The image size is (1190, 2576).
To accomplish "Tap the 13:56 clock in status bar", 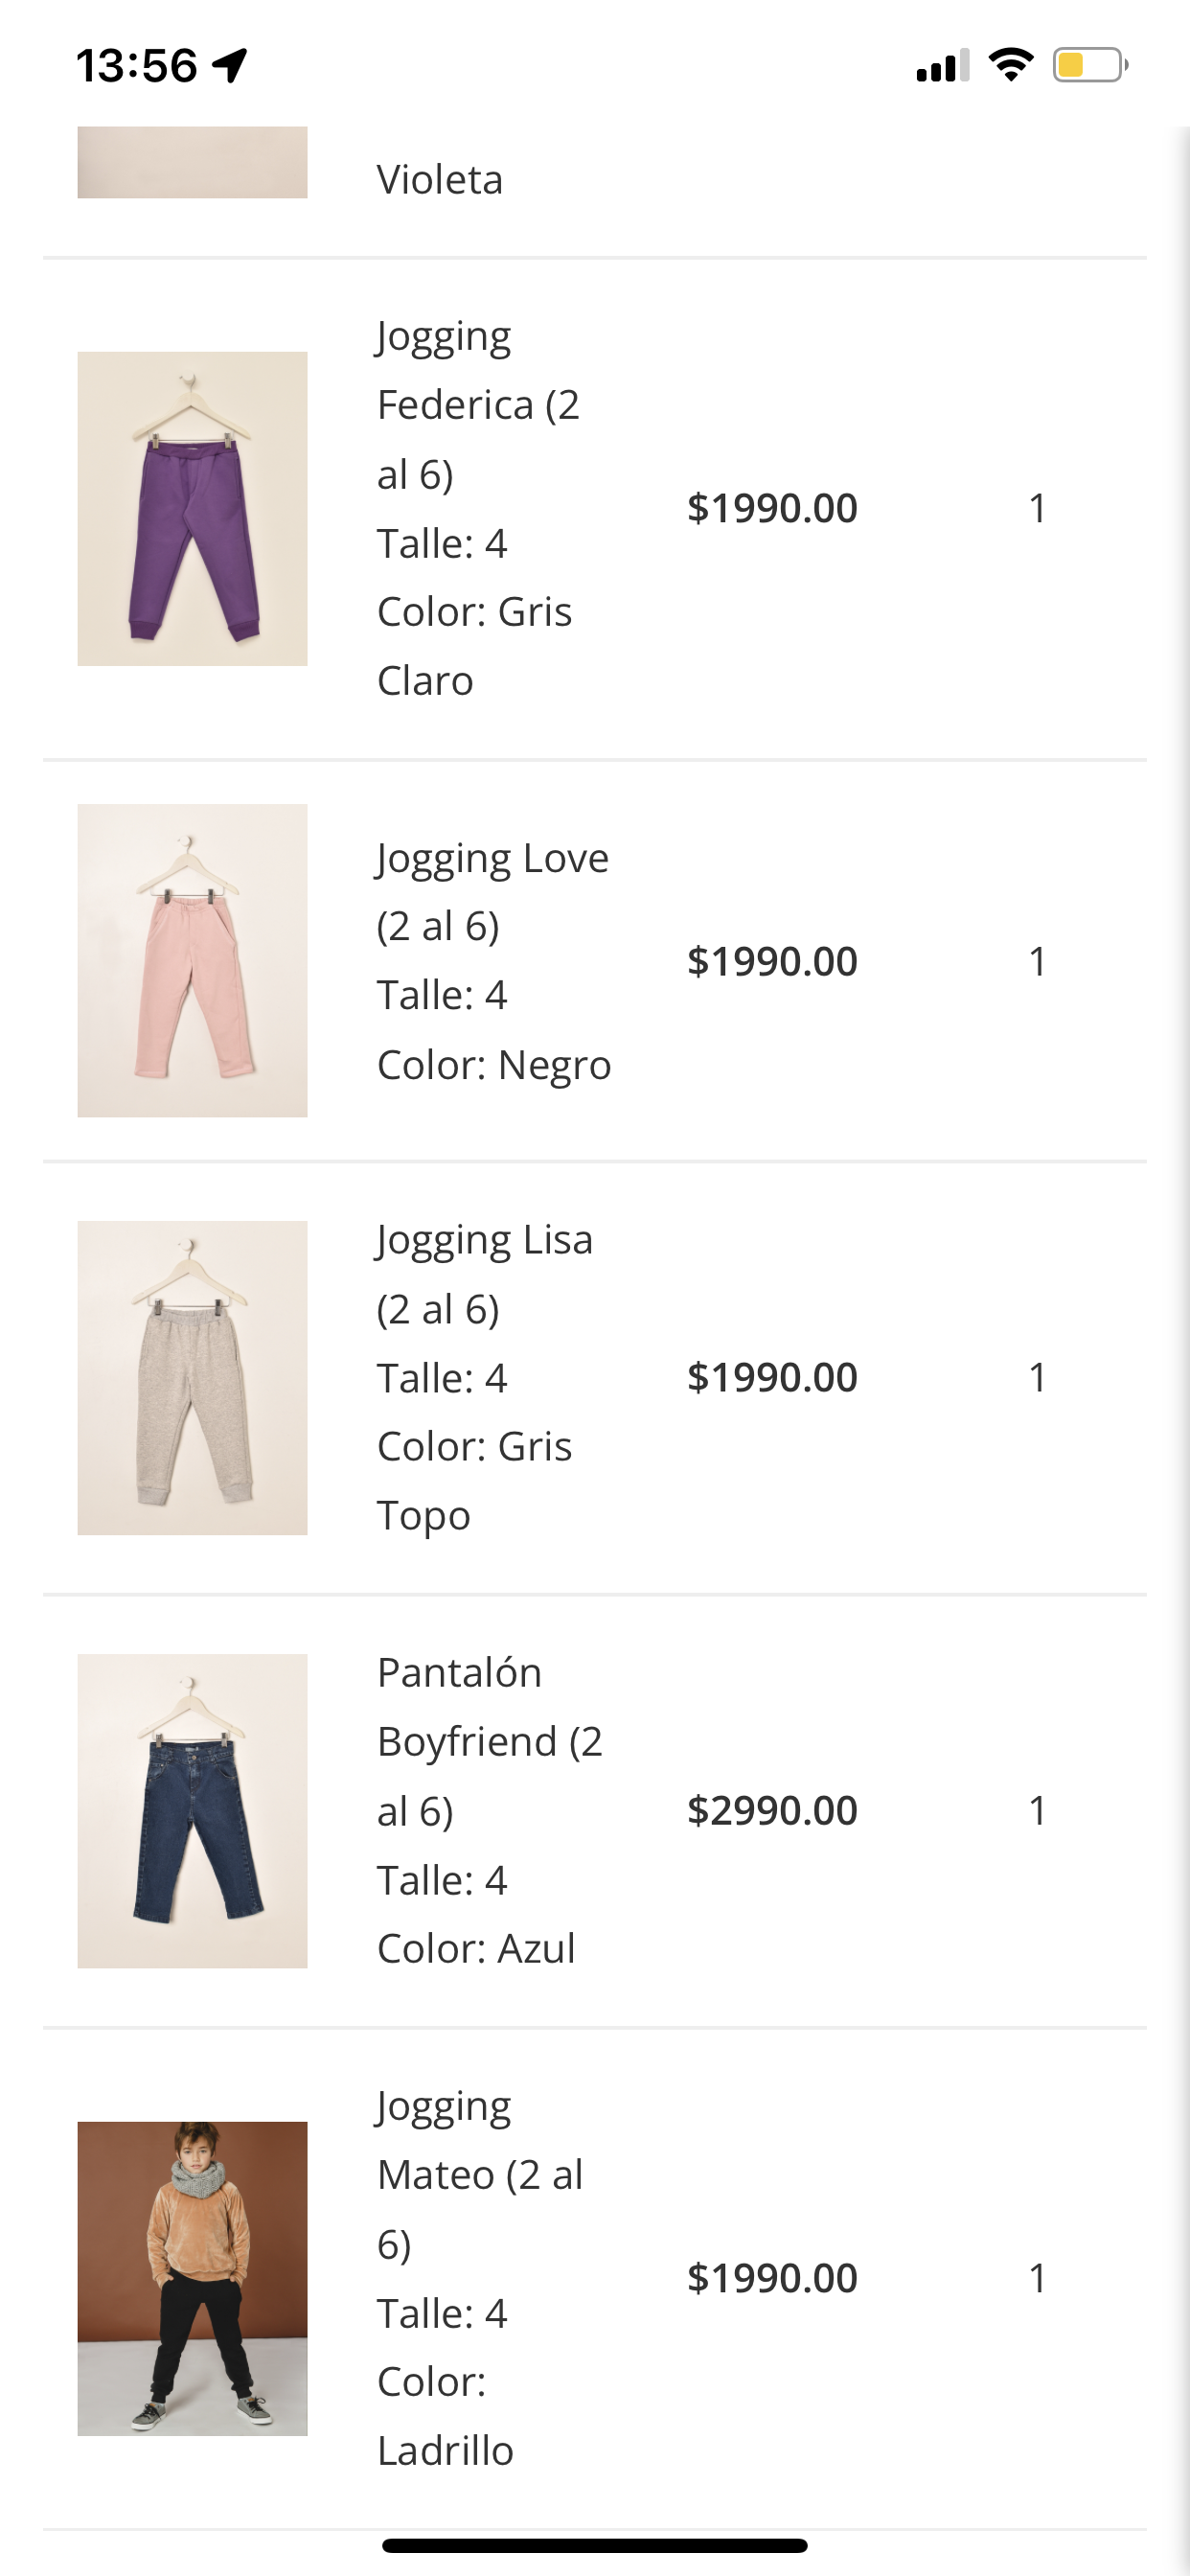I will coord(137,65).
